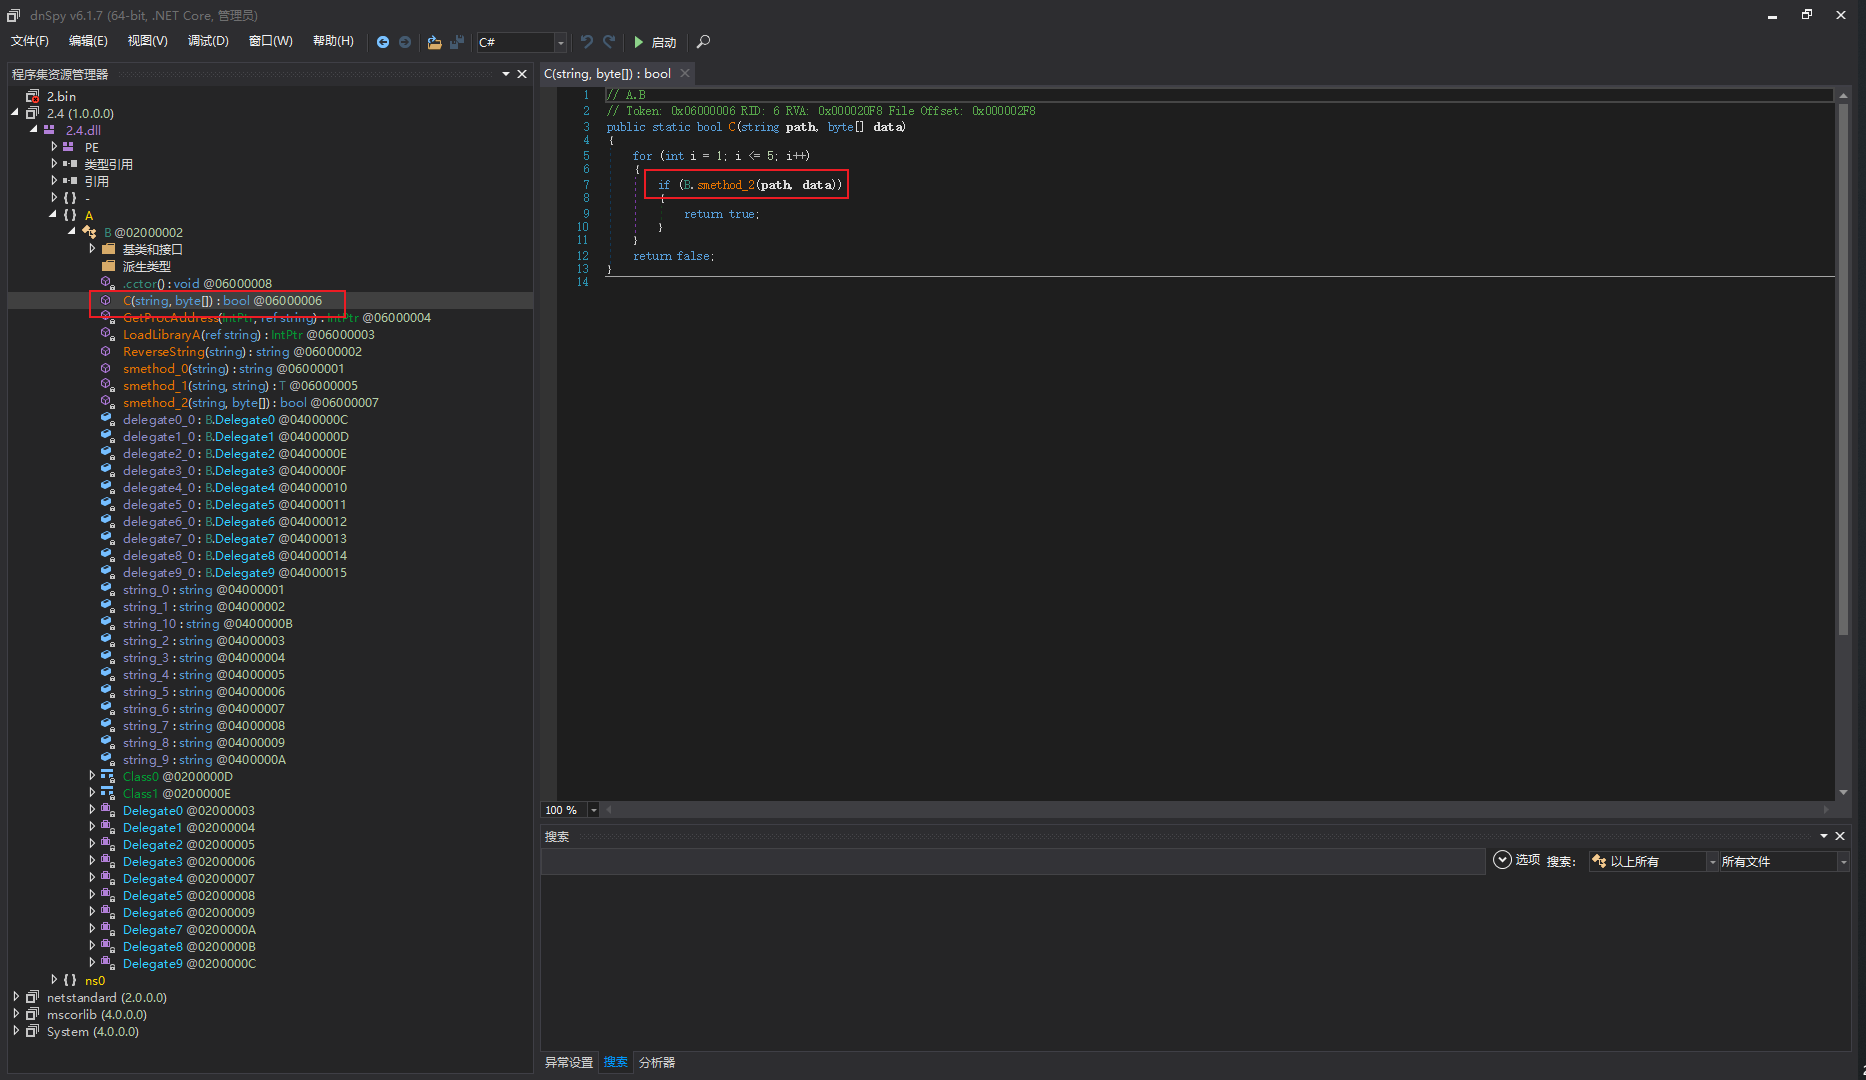Click the Delegate9 @0200000C type icon
This screenshot has width=1866, height=1080.
pos(107,963)
